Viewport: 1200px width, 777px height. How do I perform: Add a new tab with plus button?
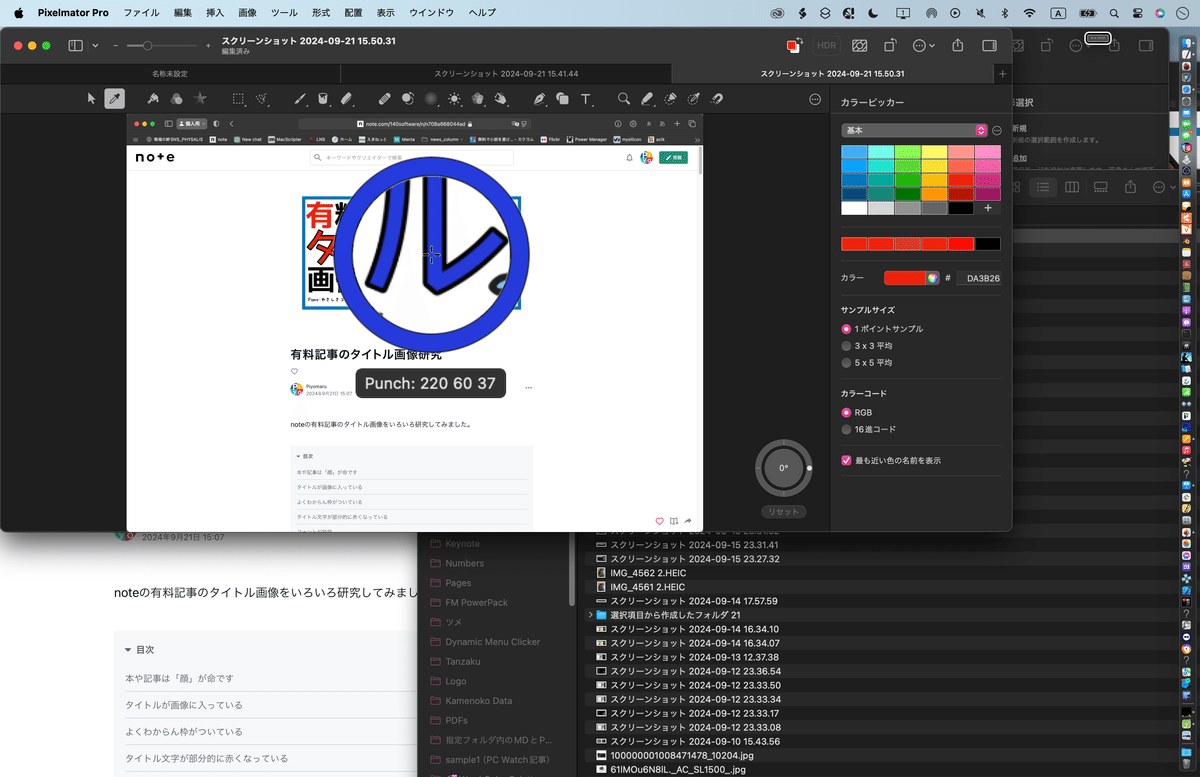click(1003, 74)
